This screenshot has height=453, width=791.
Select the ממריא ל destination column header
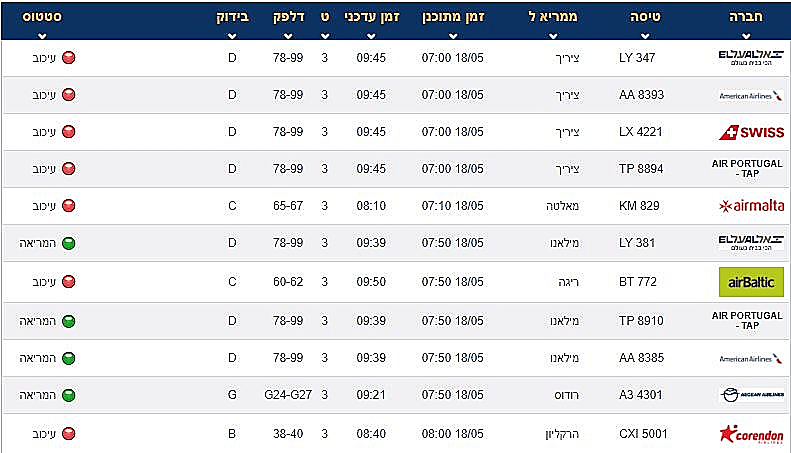click(553, 17)
